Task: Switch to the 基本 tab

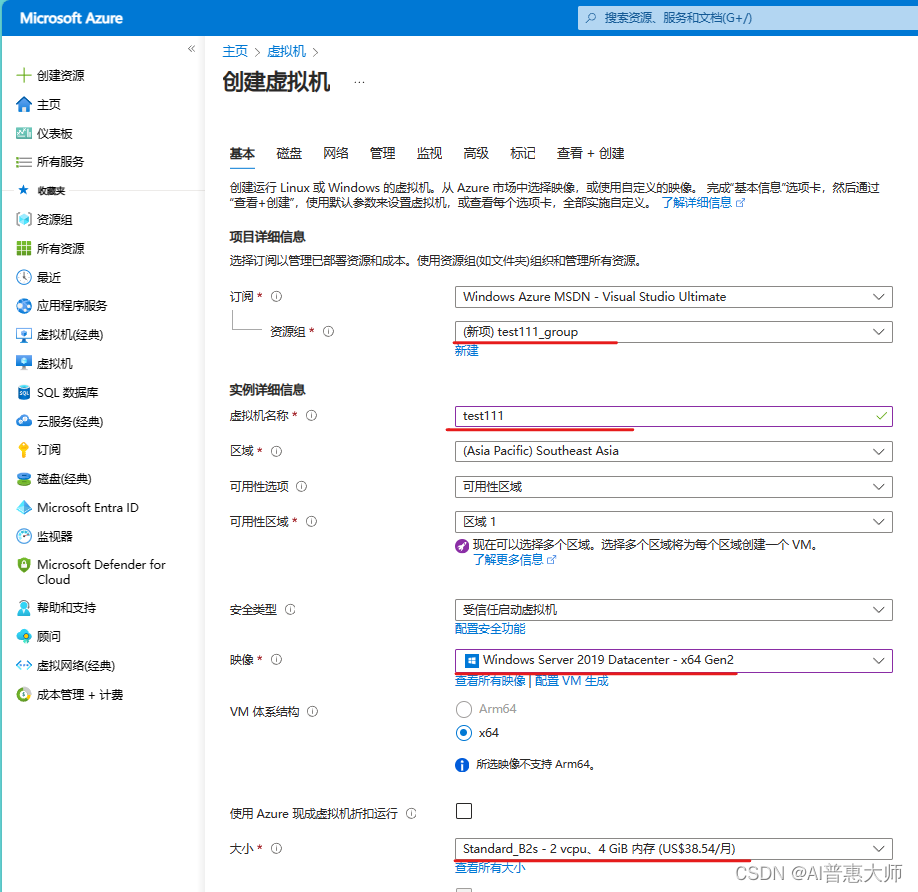Action: pos(242,153)
